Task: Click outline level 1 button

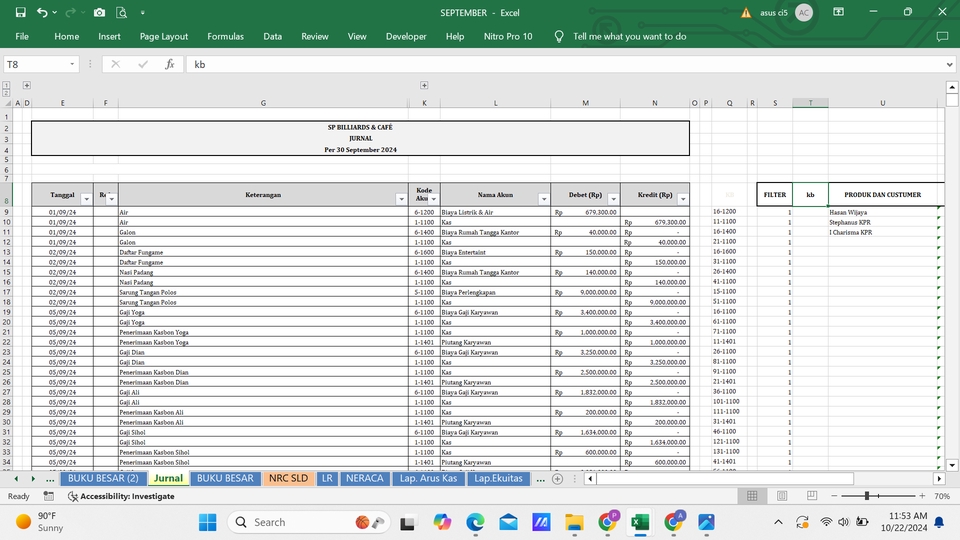Action: 6,85
